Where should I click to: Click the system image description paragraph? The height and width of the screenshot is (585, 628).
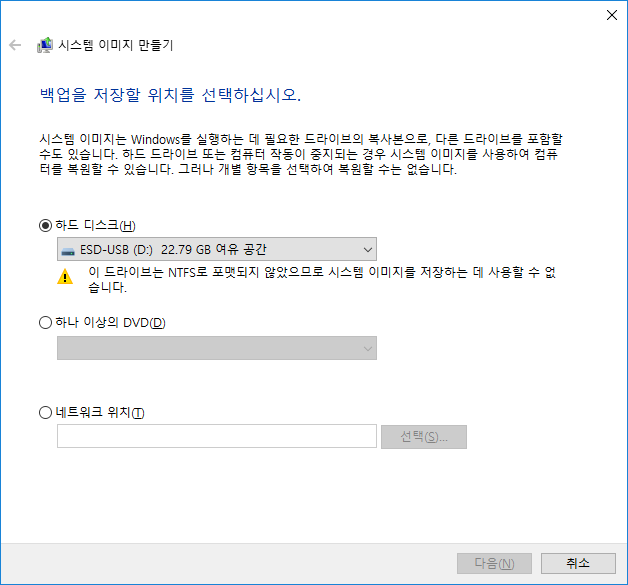point(301,154)
